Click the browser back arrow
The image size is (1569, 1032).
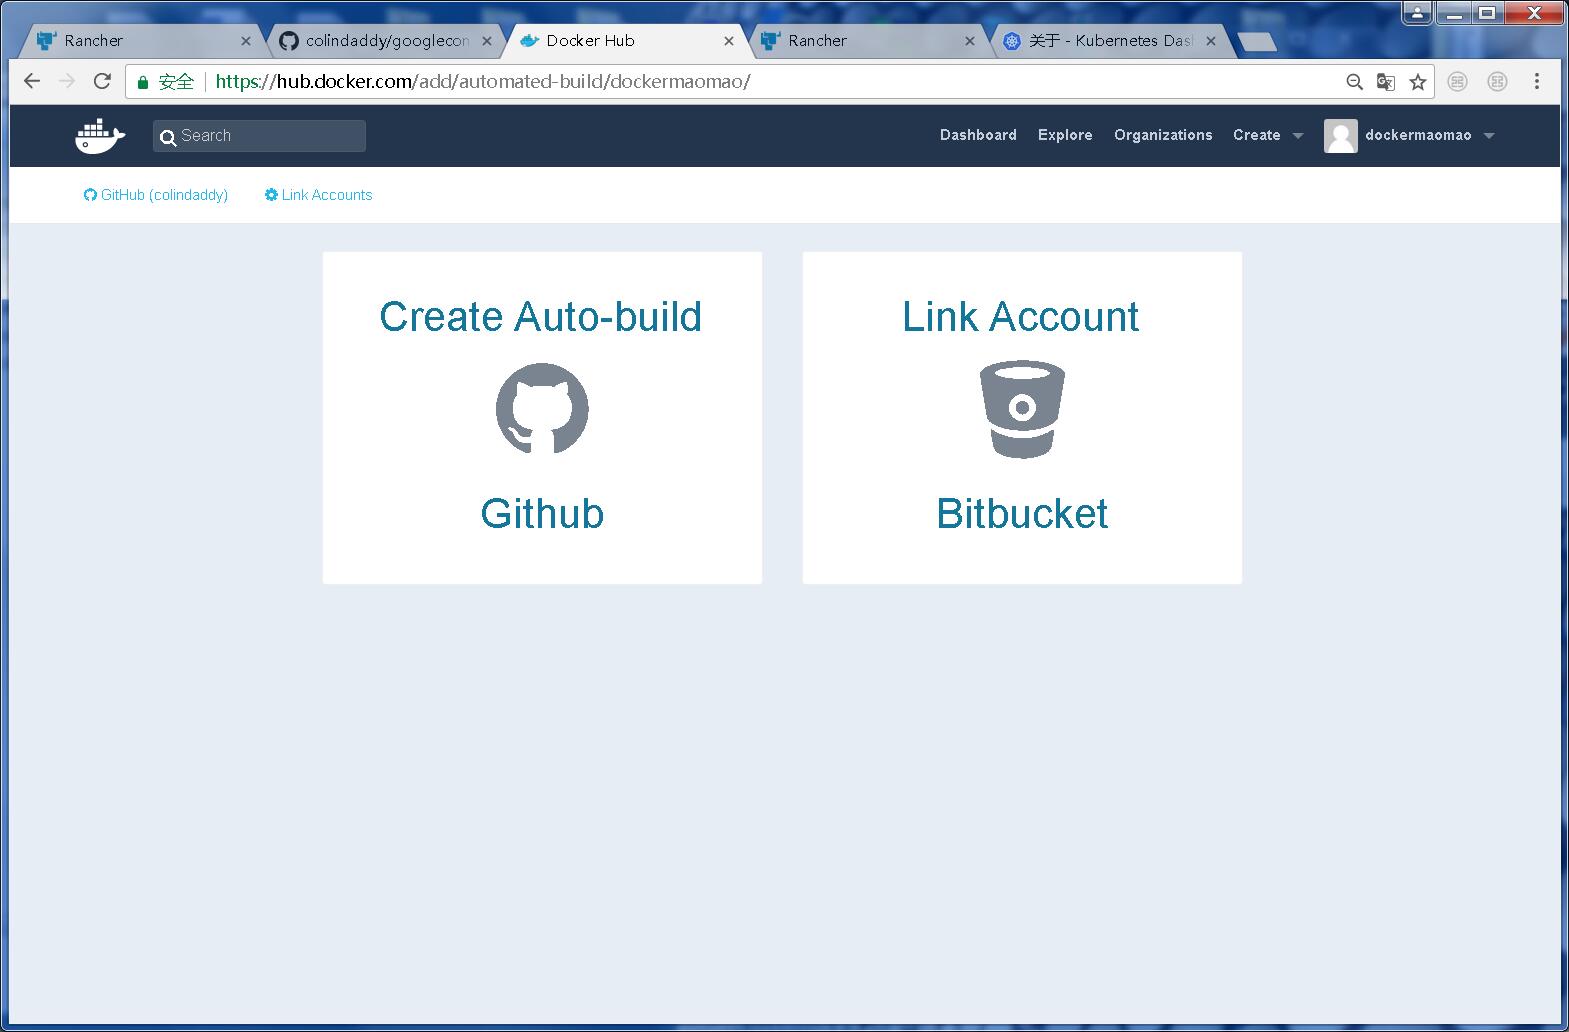coord(32,82)
